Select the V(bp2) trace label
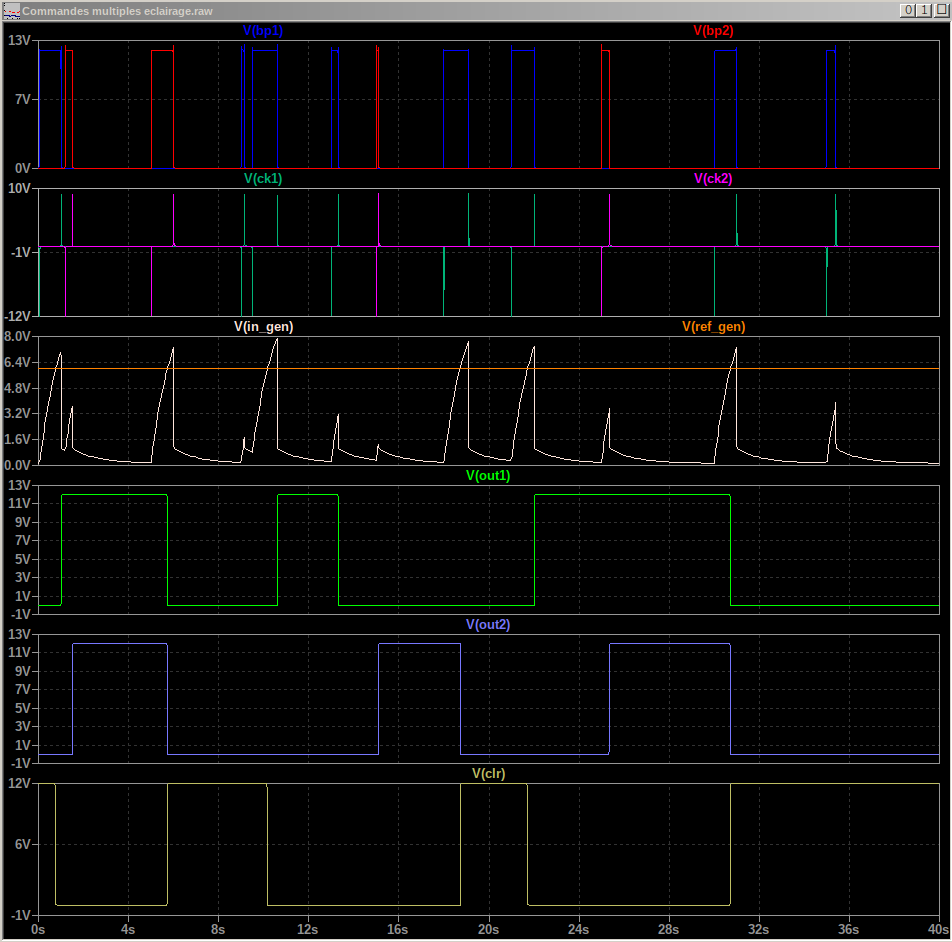952x942 pixels. click(x=713, y=31)
